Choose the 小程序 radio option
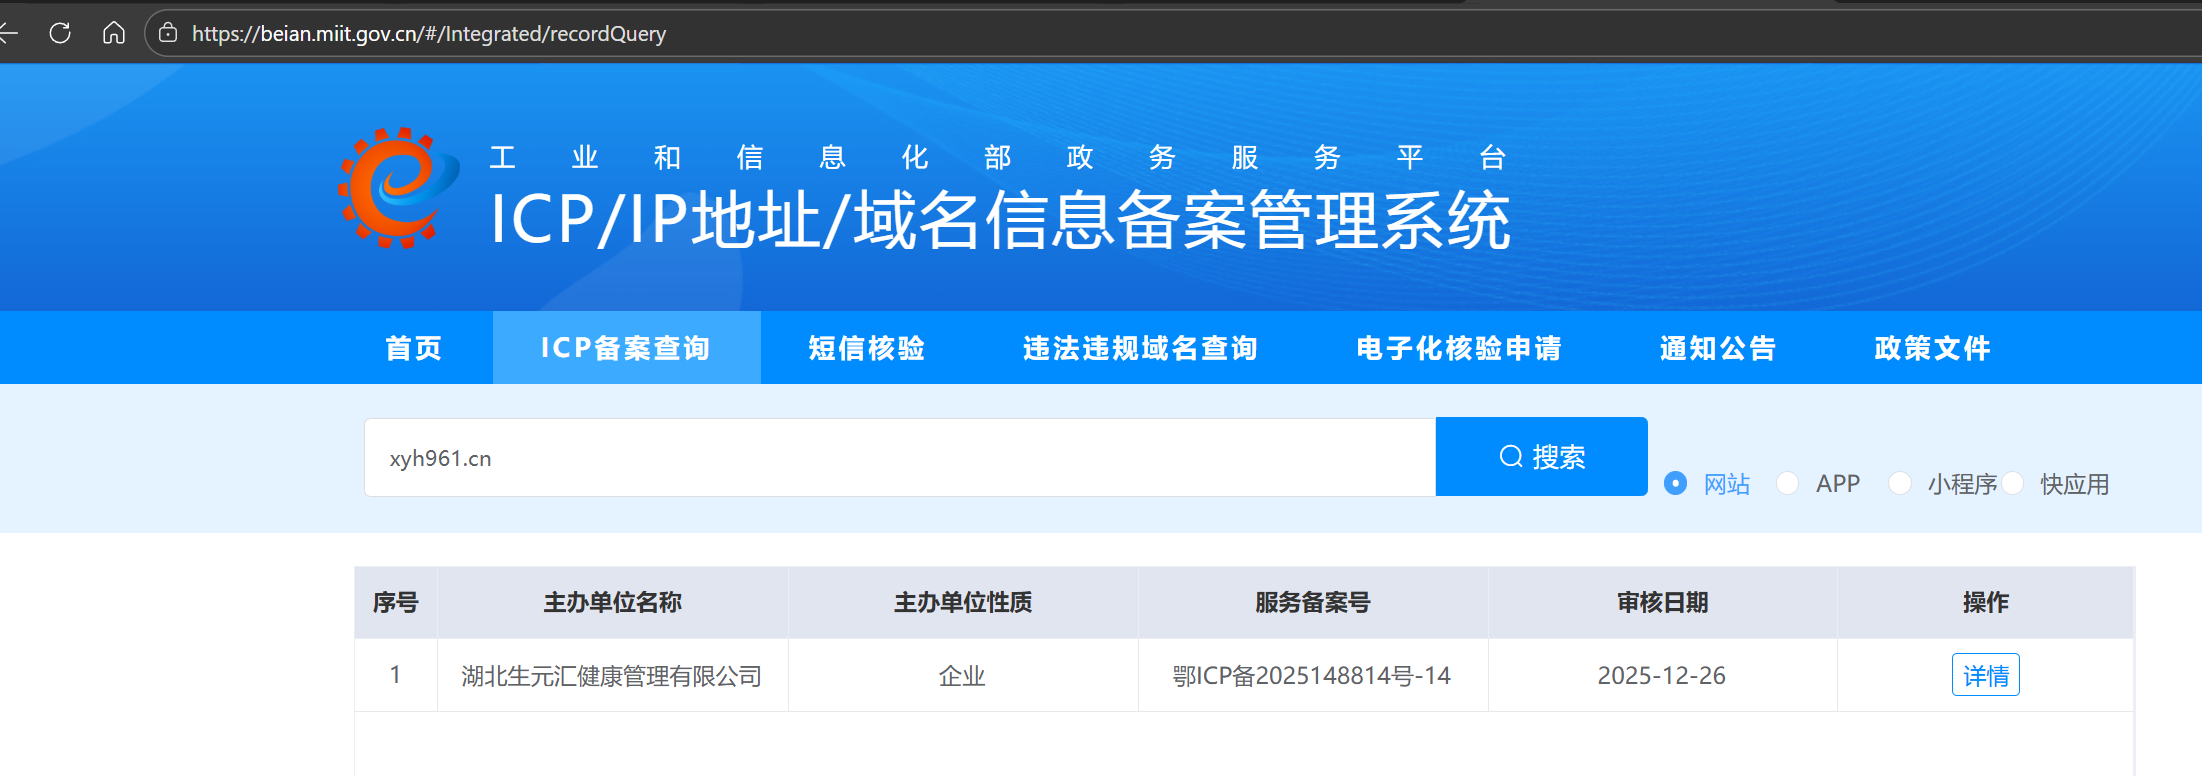This screenshot has height=776, width=2202. 1900,484
